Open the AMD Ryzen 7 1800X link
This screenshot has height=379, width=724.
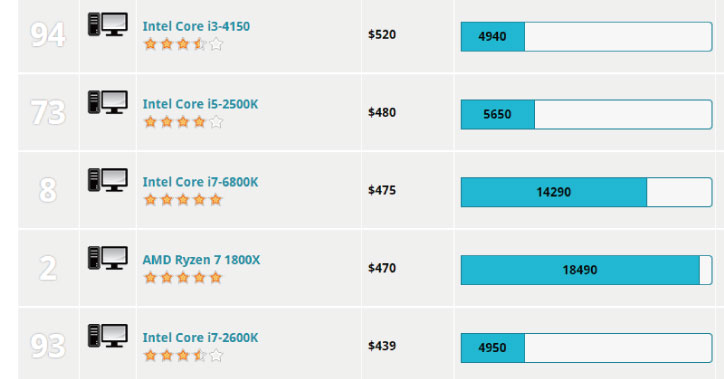click(201, 260)
